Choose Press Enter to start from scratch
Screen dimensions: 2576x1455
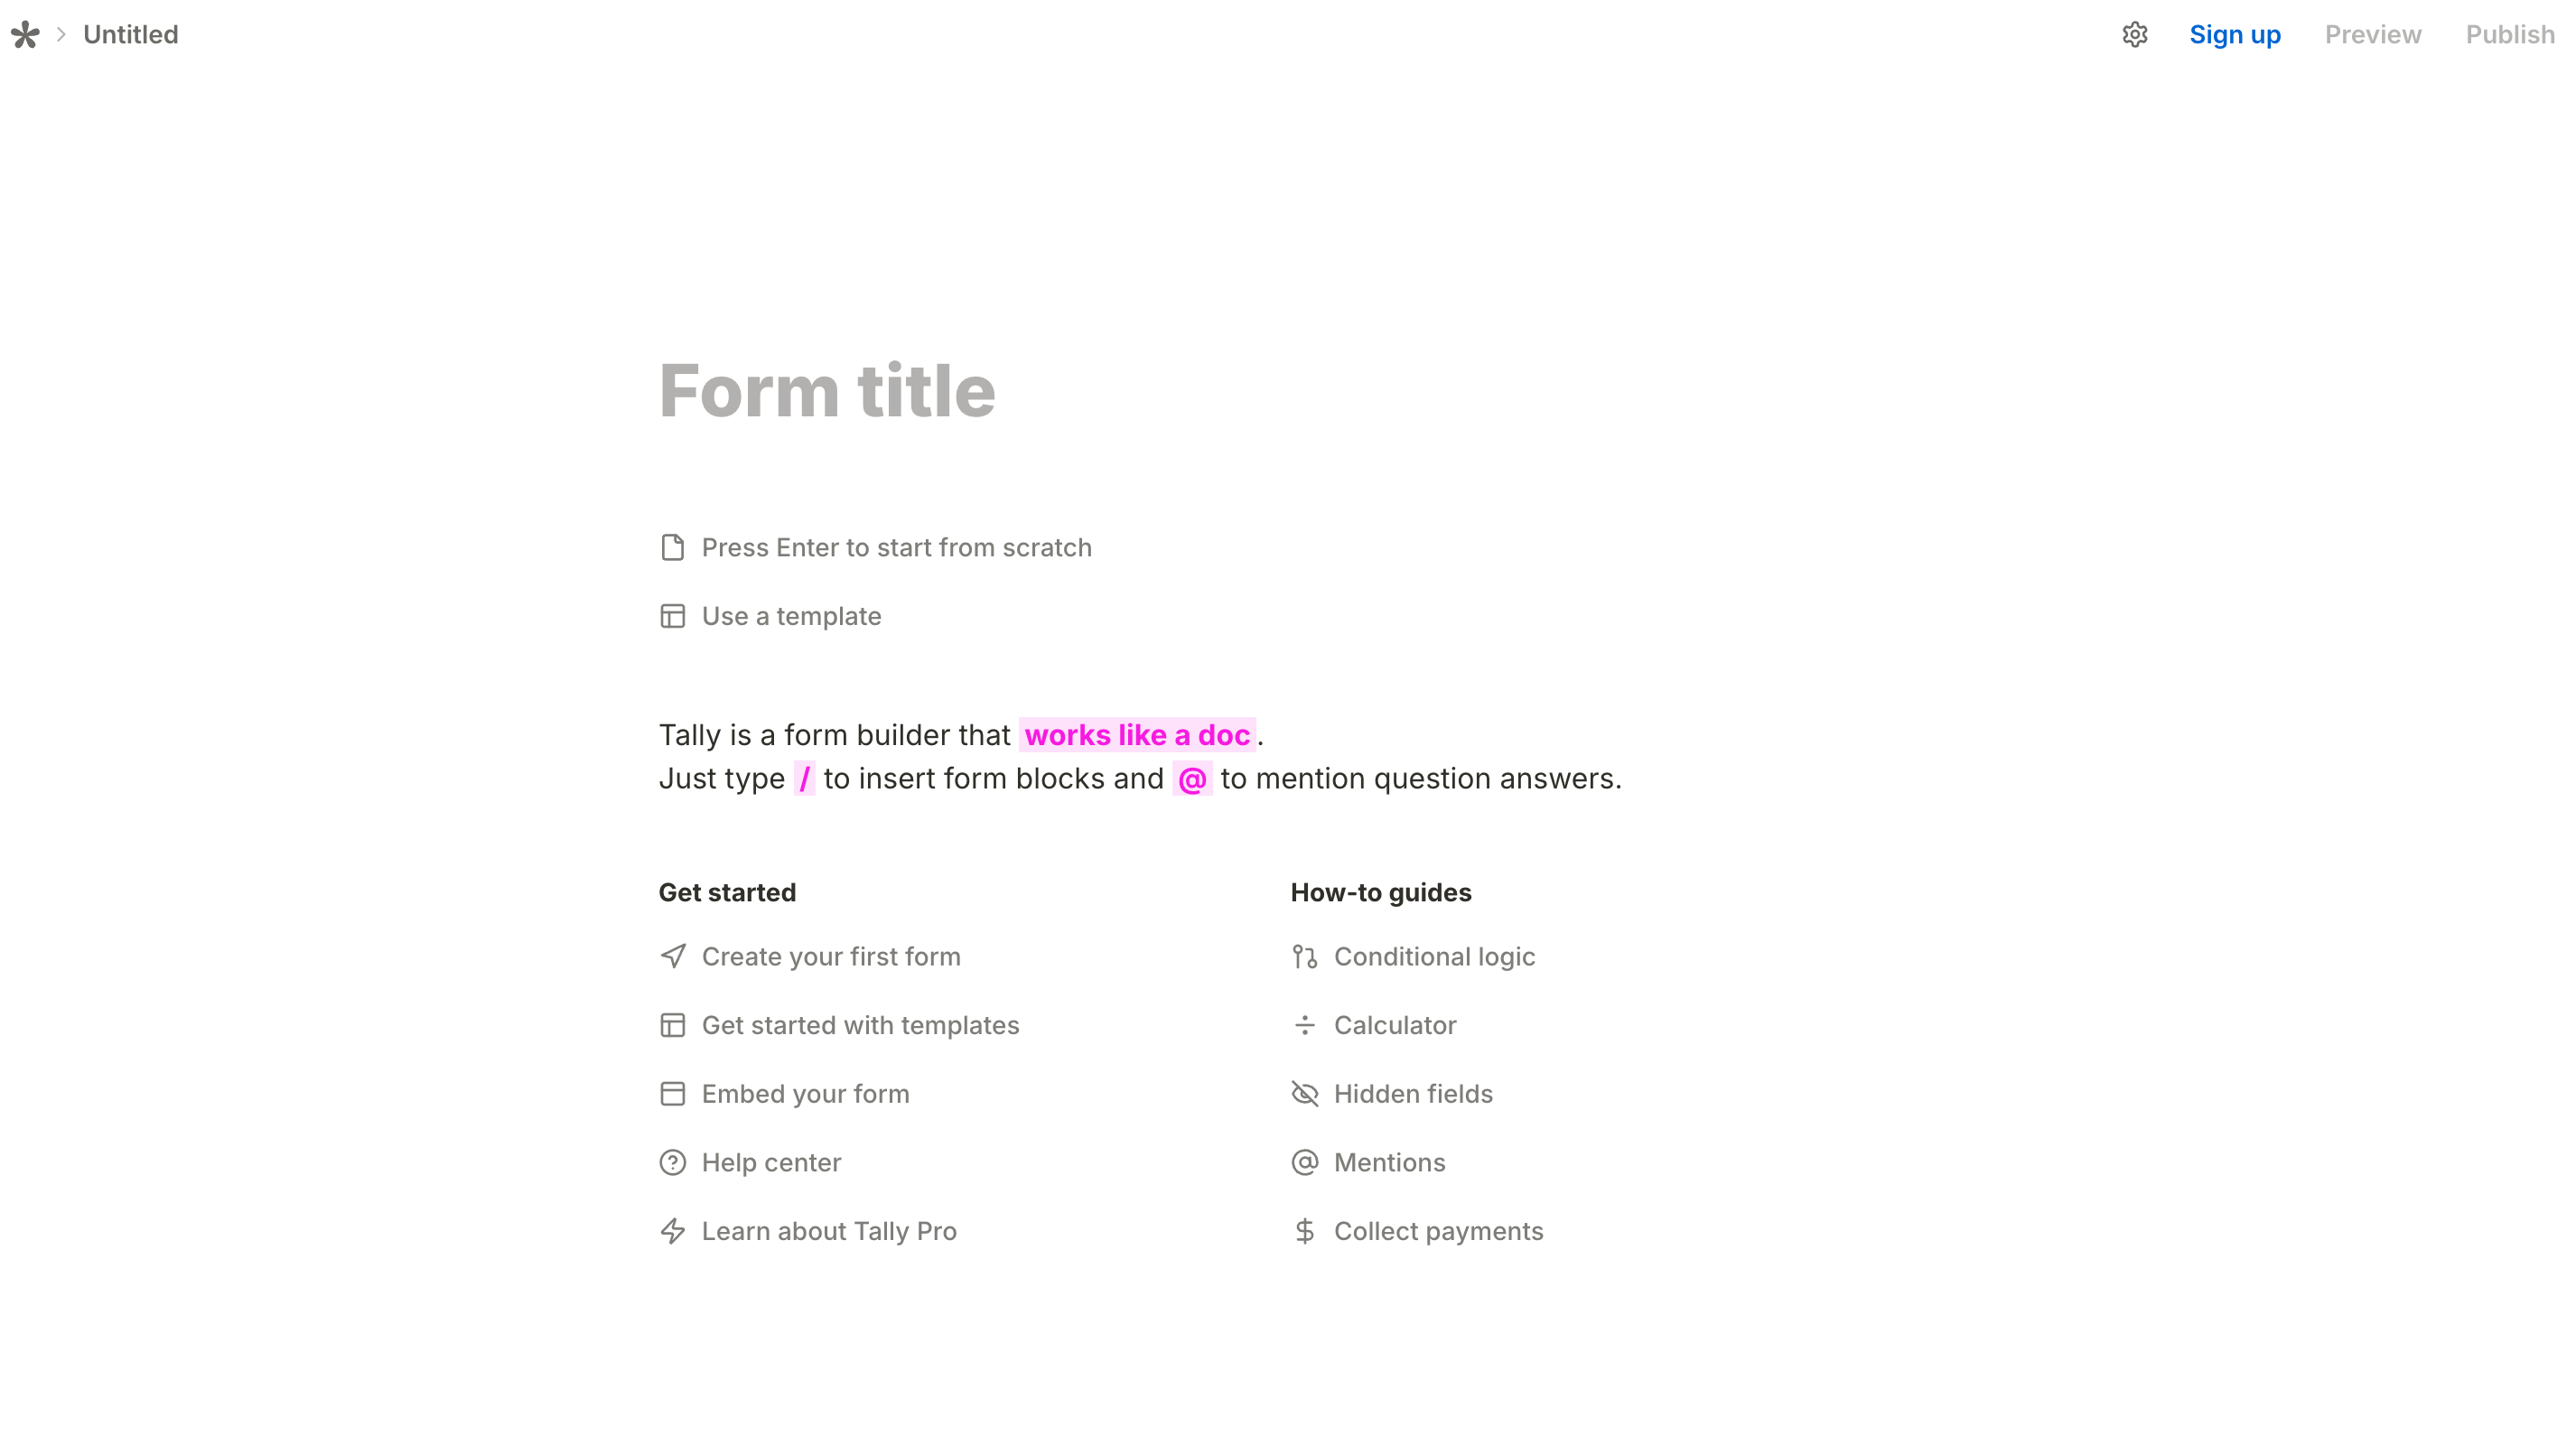click(x=896, y=547)
